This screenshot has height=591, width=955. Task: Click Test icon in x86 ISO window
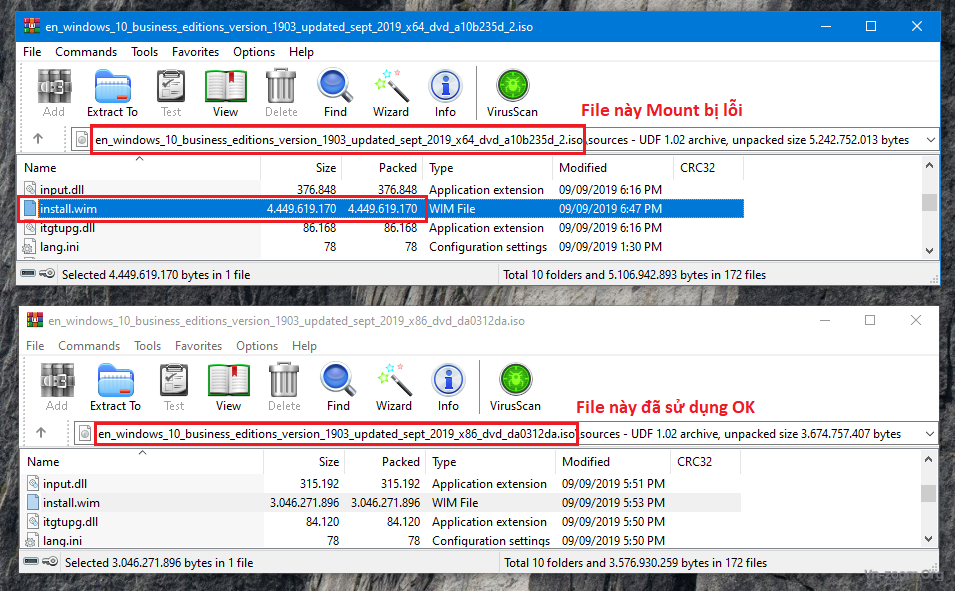click(174, 387)
